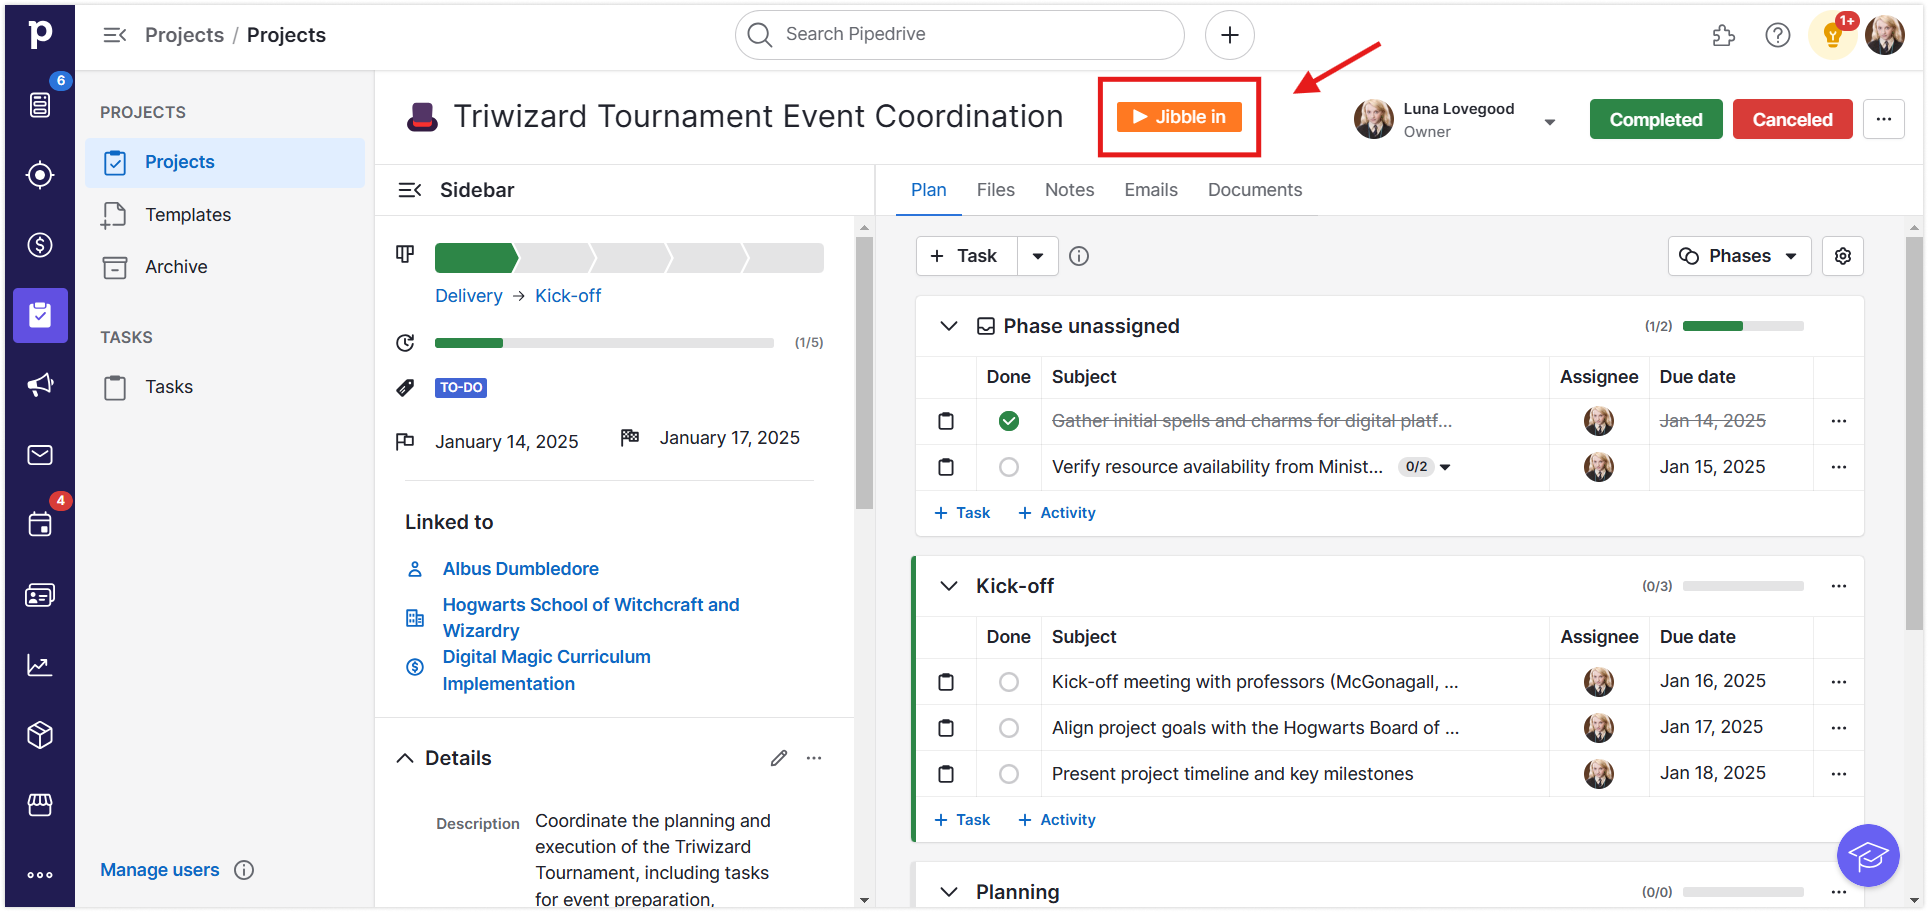Screen dimensions: 1928x912
Task: Open the academy graduation cap button
Action: (x=1868, y=855)
